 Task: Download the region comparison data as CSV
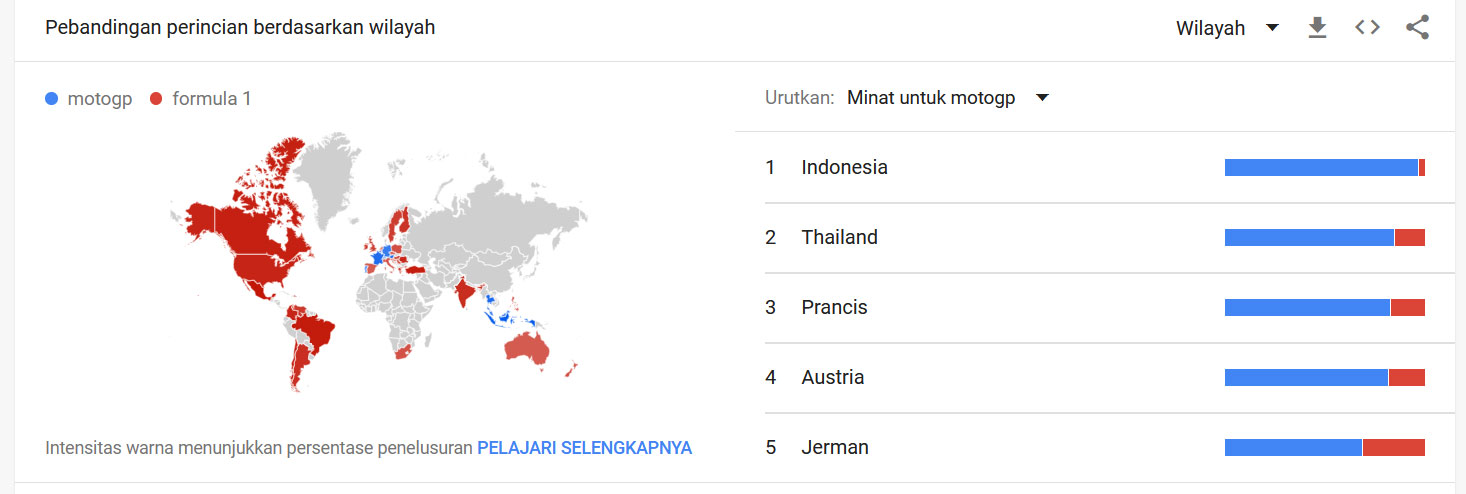(x=1318, y=28)
